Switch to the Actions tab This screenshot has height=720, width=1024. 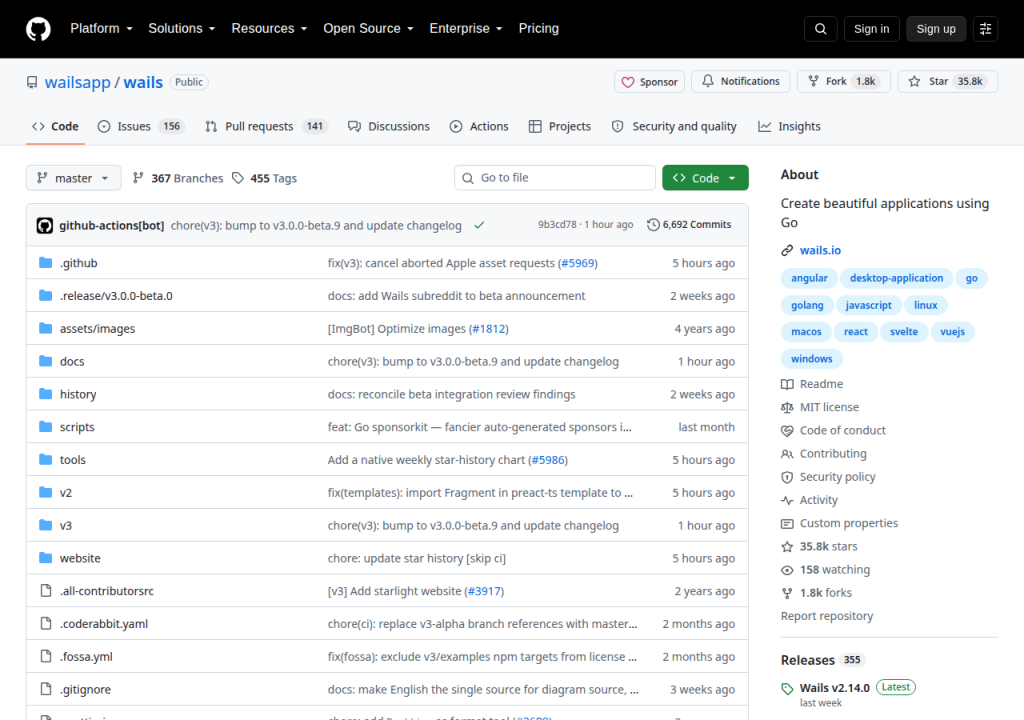click(x=479, y=127)
